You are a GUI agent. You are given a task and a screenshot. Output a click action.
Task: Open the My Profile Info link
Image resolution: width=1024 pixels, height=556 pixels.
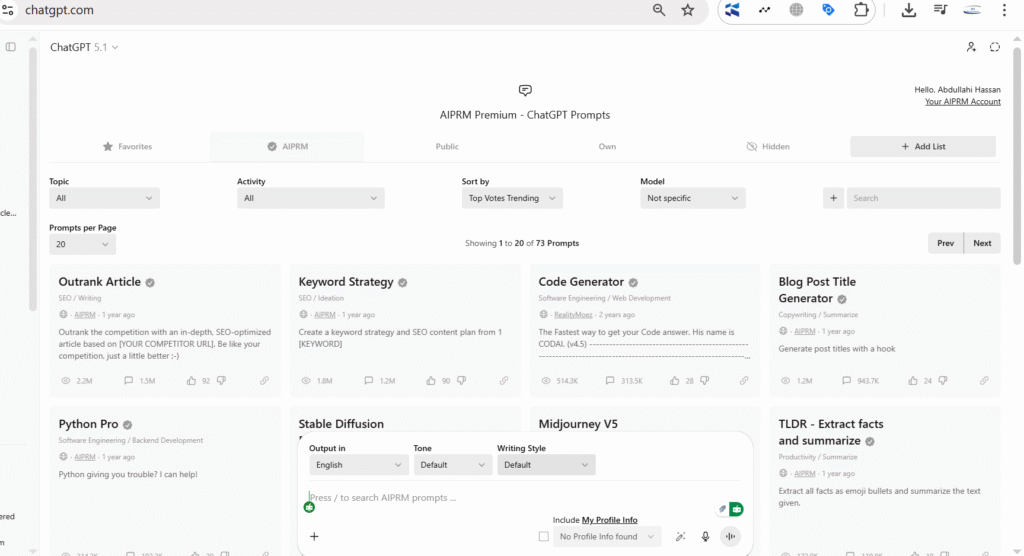[609, 520]
